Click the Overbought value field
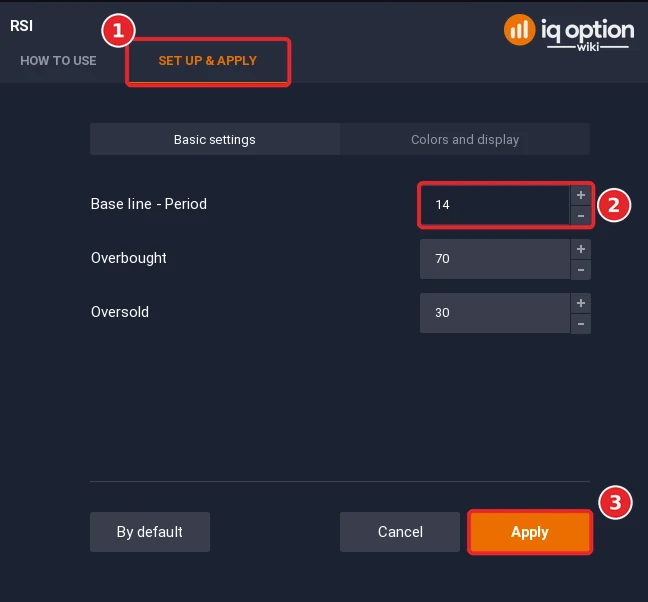 tap(495, 259)
